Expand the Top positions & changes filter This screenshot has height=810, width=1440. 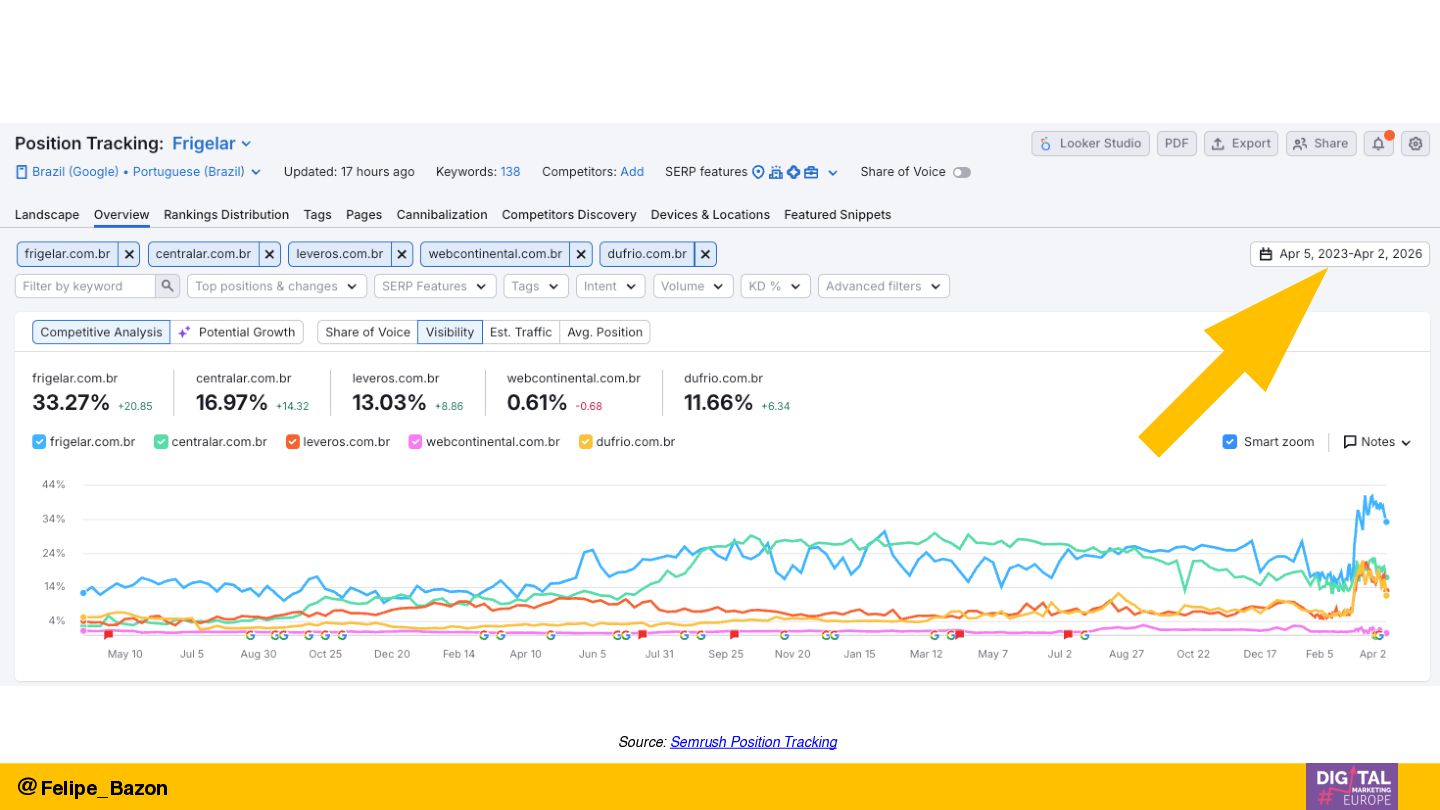click(x=276, y=286)
